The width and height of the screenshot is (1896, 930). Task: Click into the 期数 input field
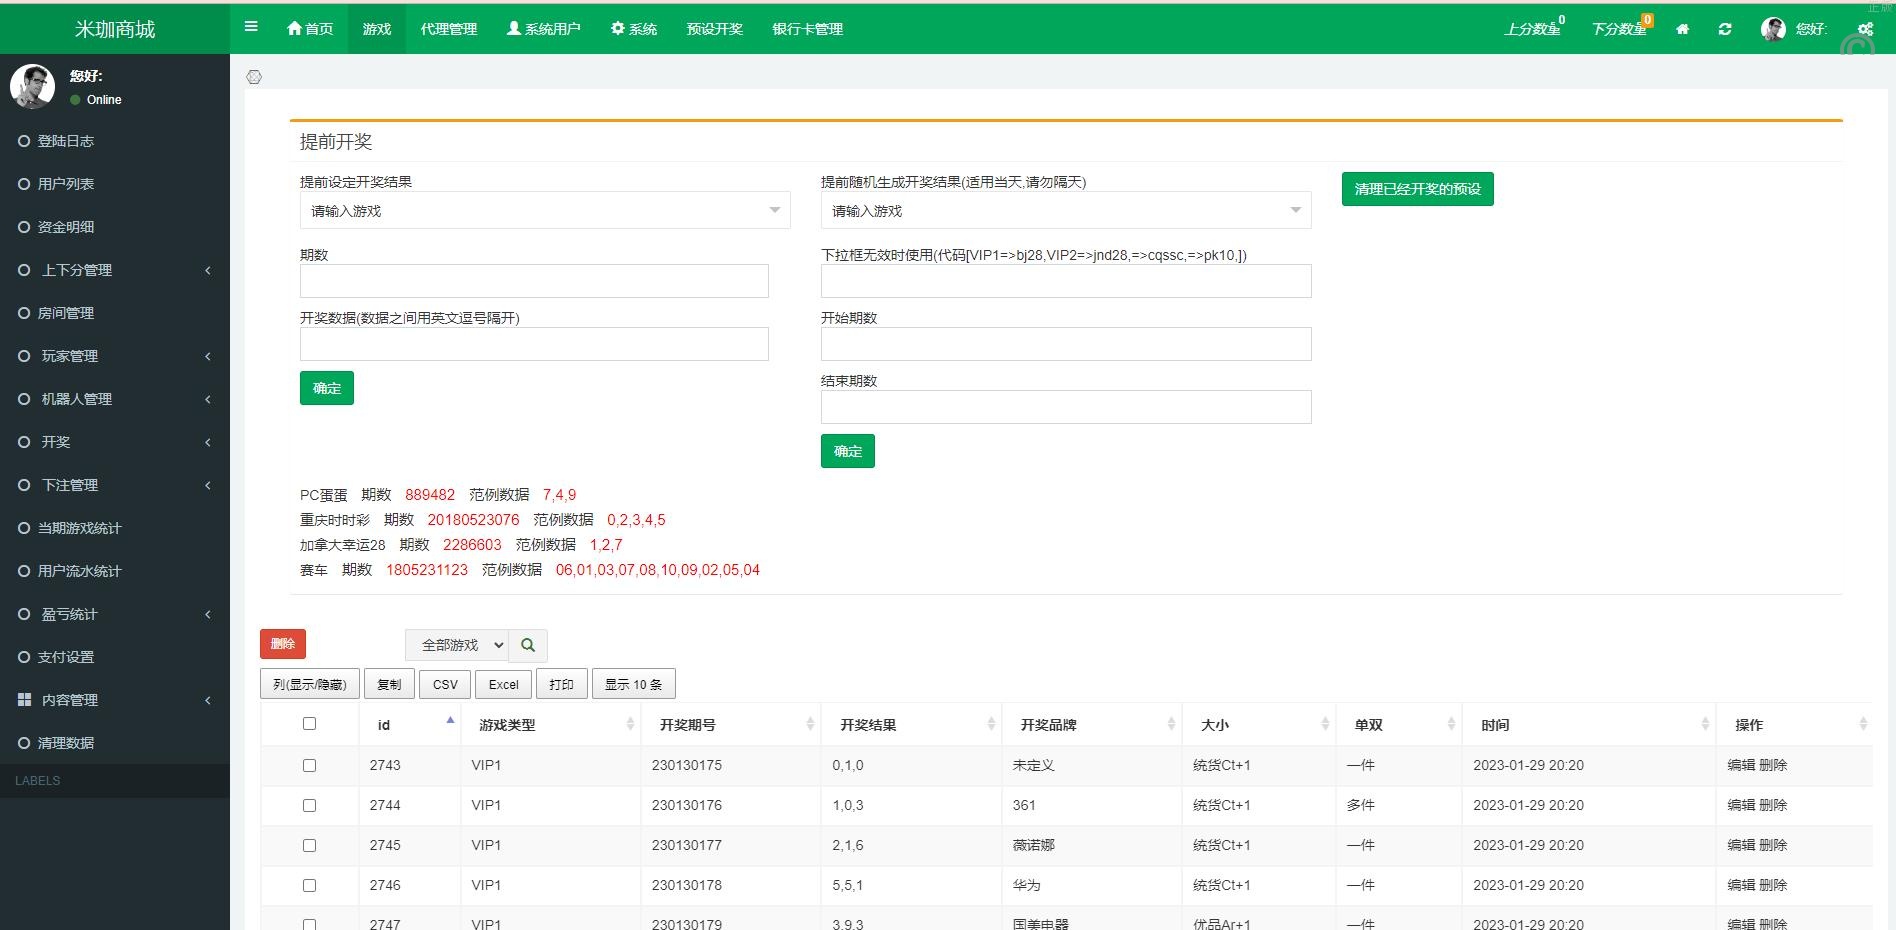[534, 281]
